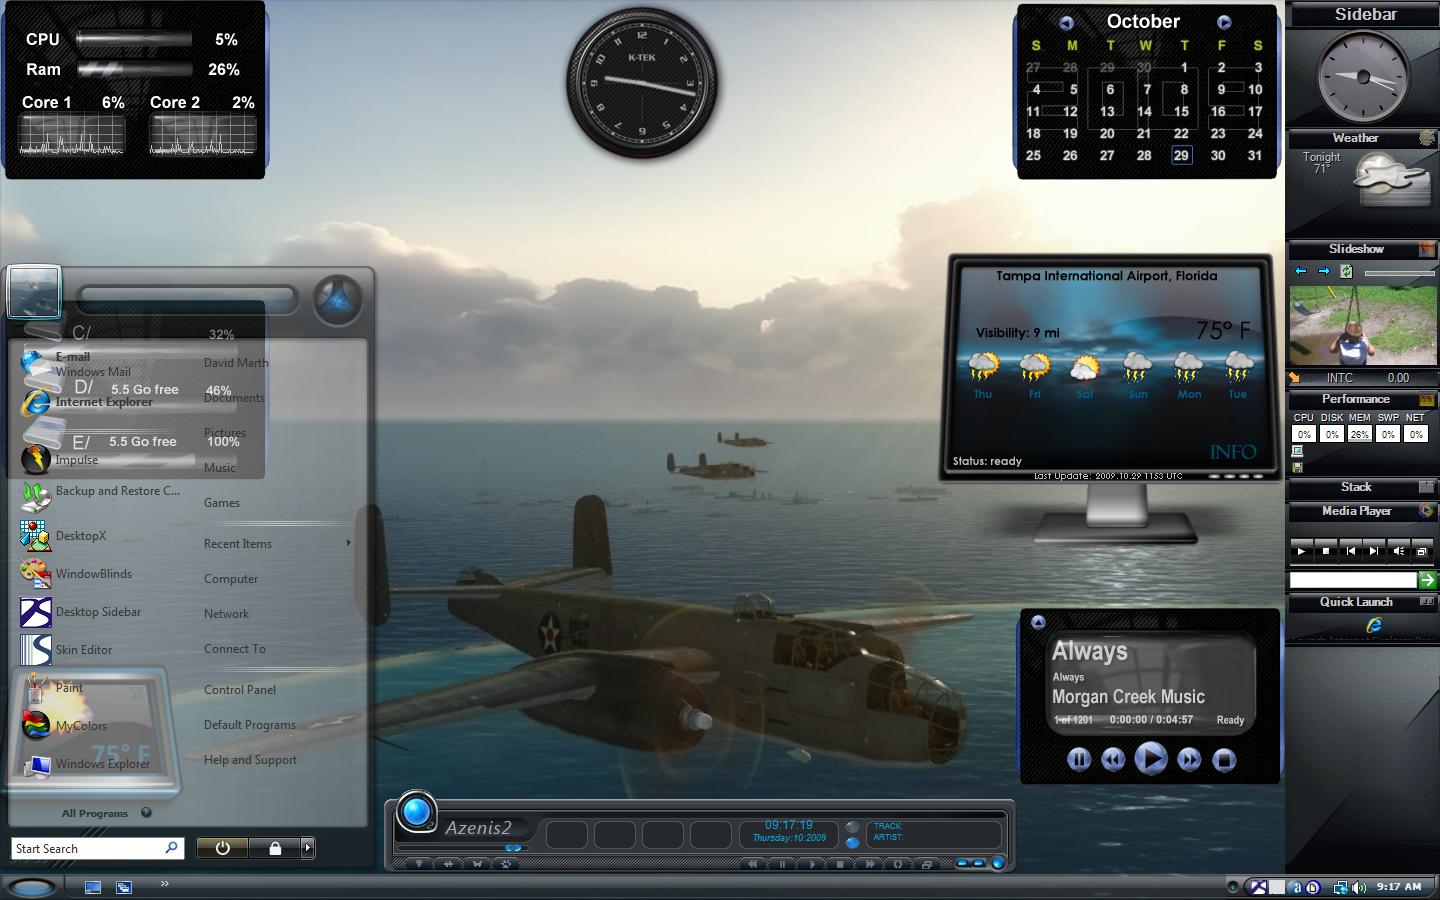Click the Slideshow progress slider in sidebar

(1399, 273)
